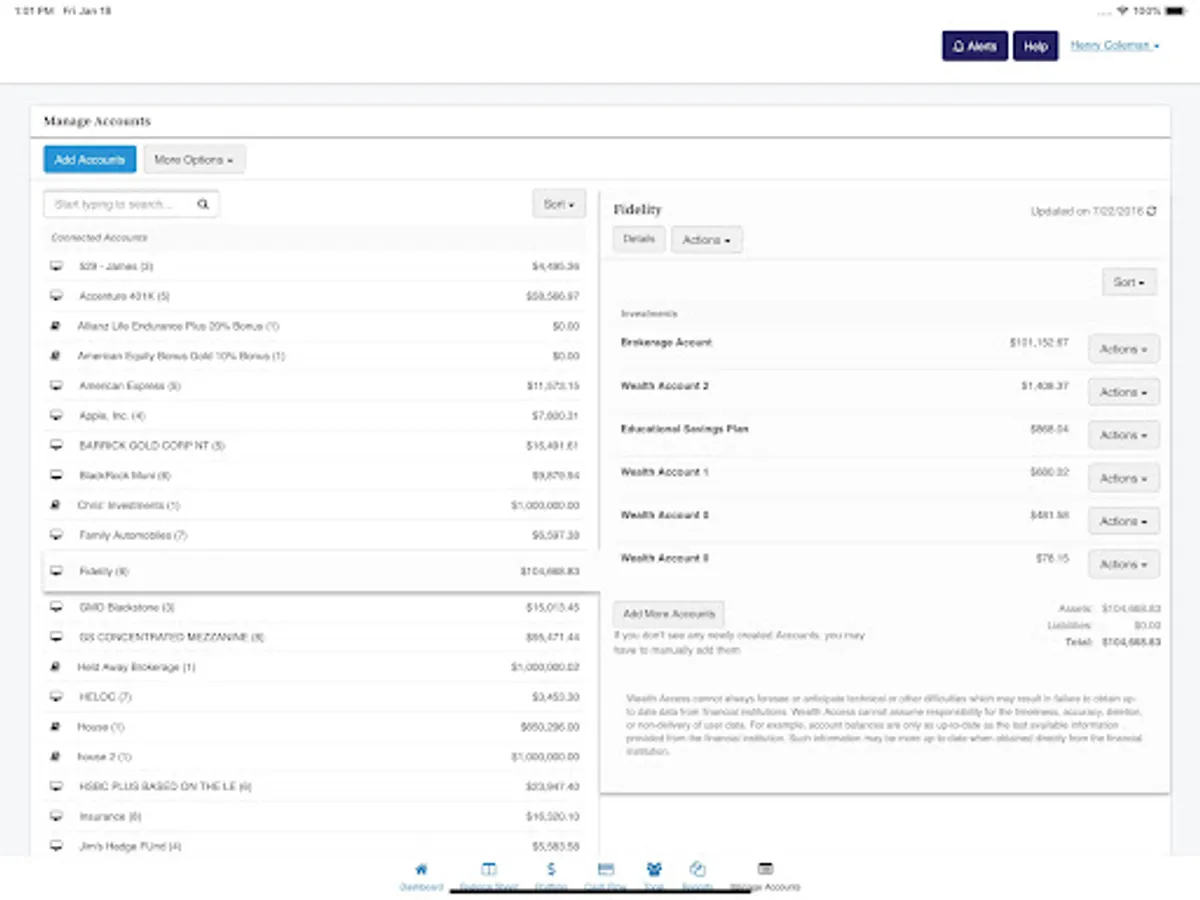1200x900 pixels.
Task: Select the Holdings dollar-sign icon
Action: [551, 869]
